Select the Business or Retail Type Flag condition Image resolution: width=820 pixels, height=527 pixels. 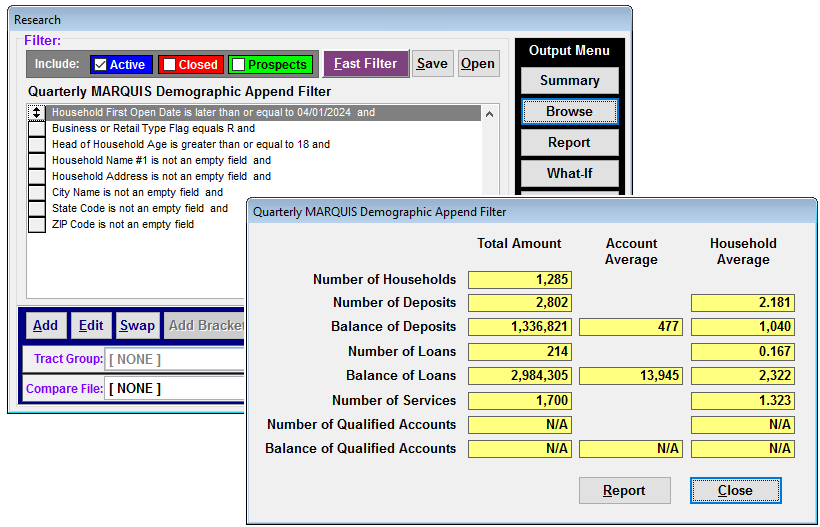pyautogui.click(x=153, y=128)
